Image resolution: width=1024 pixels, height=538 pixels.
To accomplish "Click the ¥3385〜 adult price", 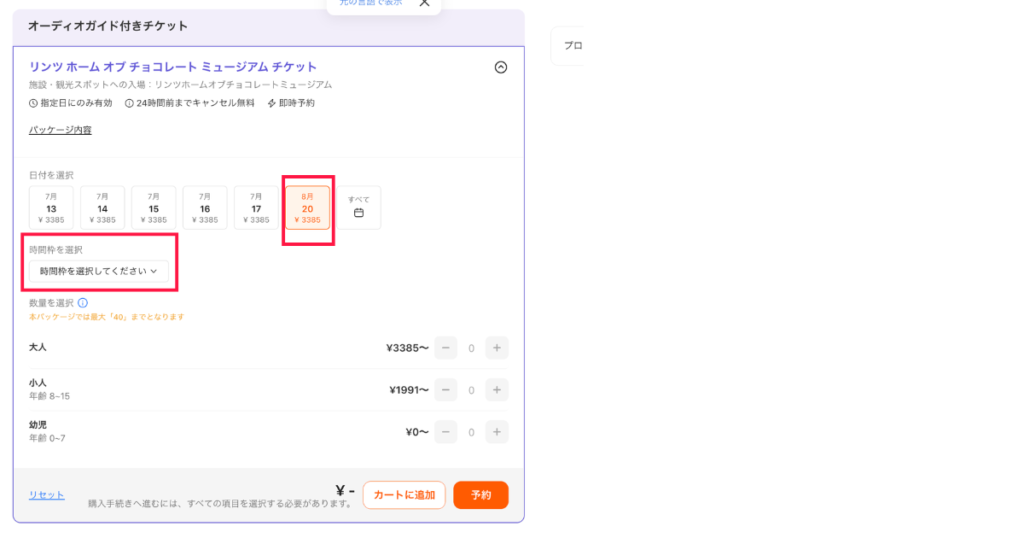I will click(x=408, y=348).
